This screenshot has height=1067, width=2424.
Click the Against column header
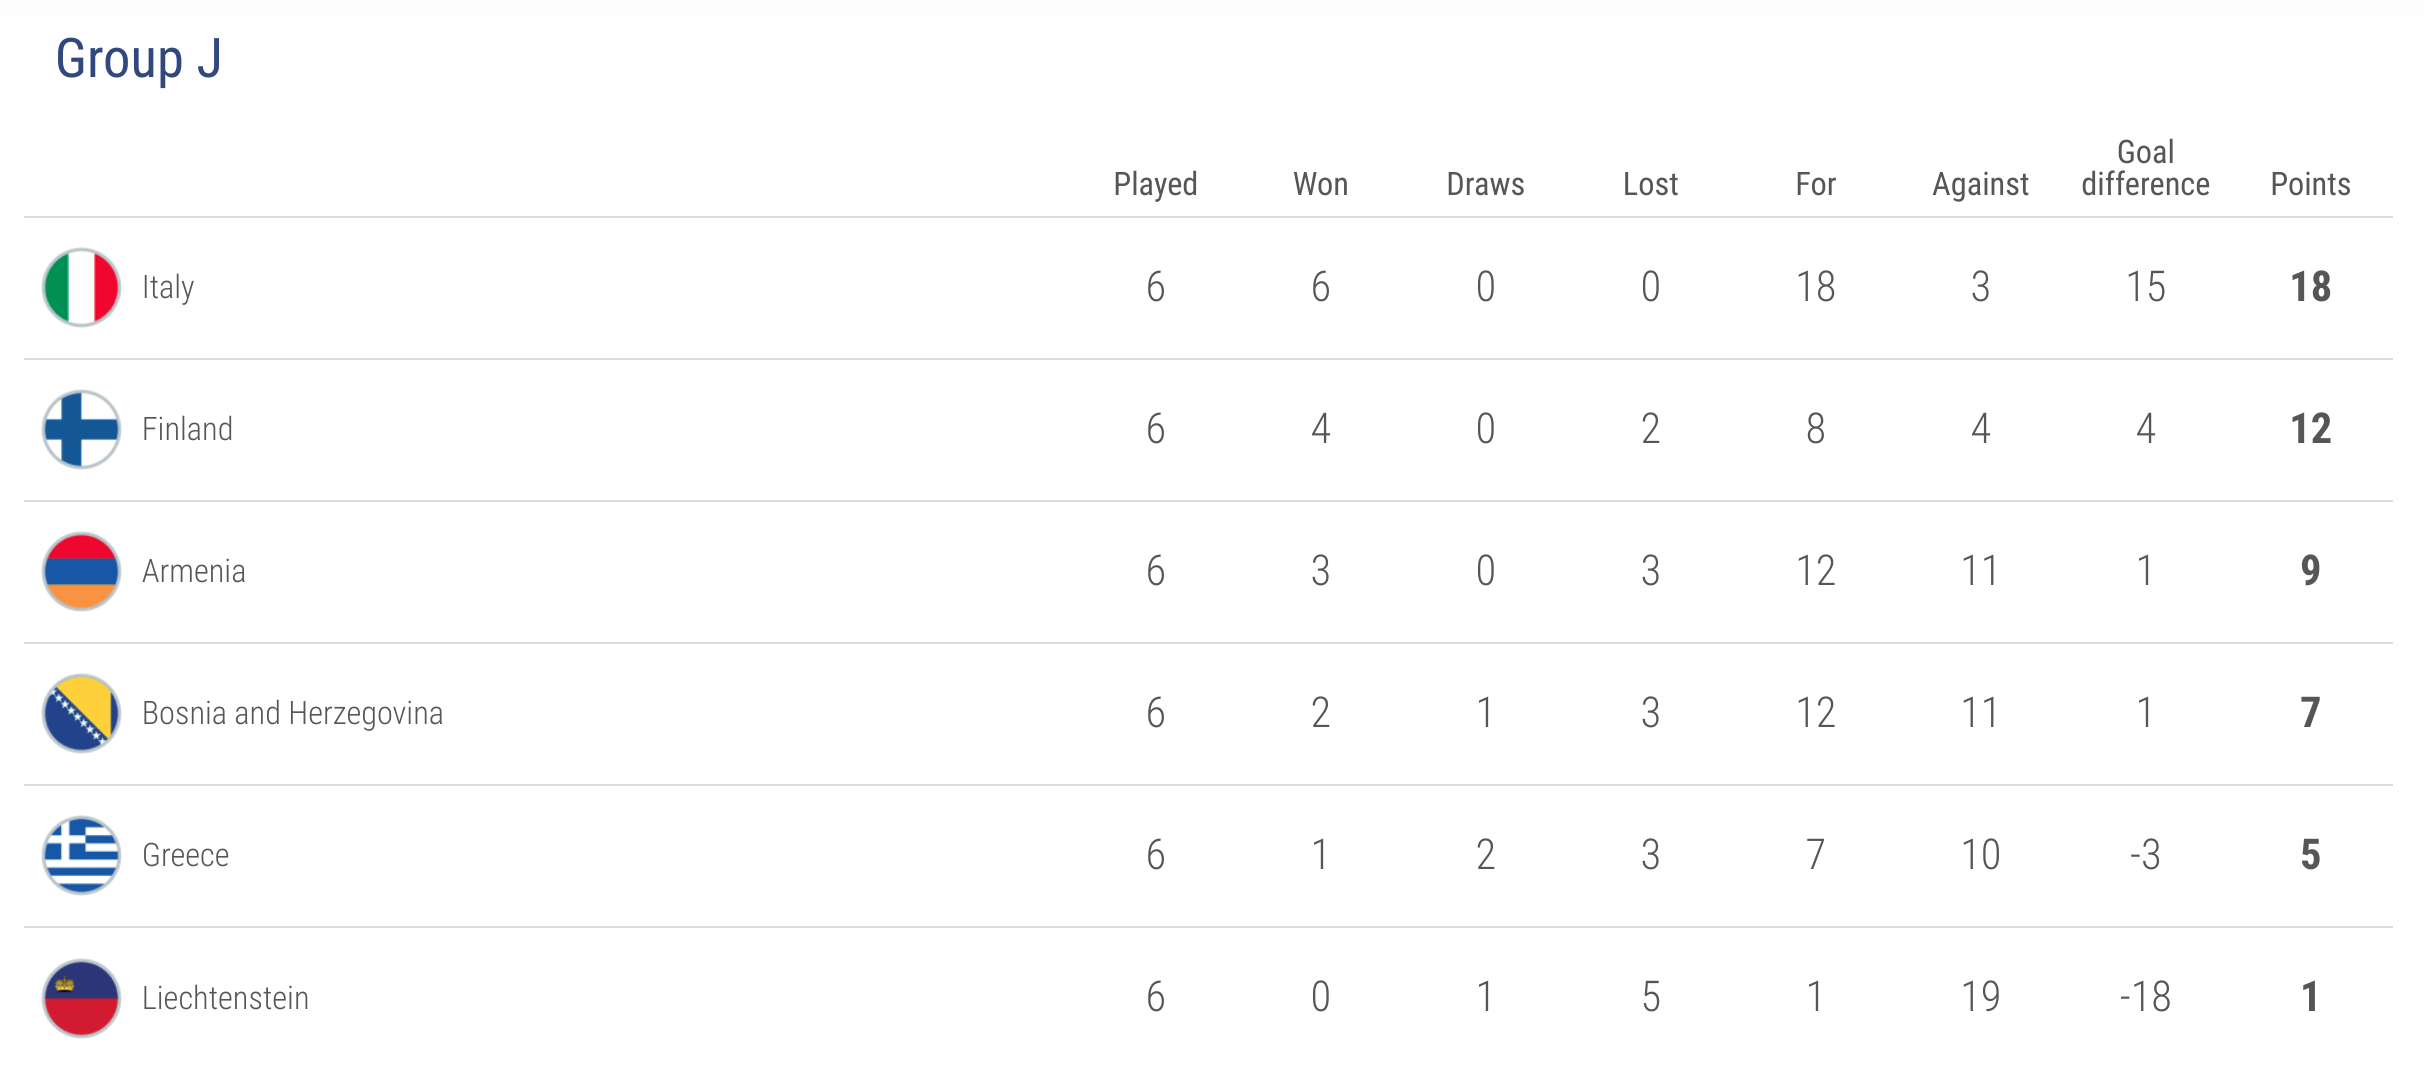(1980, 185)
